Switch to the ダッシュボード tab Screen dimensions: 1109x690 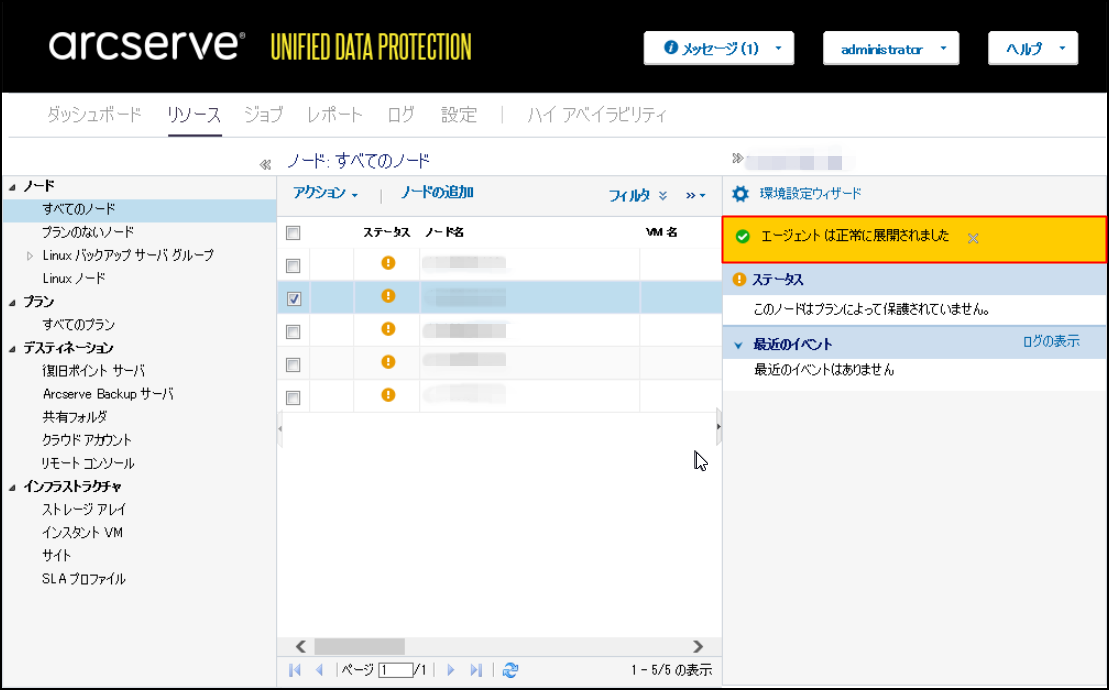click(x=95, y=114)
